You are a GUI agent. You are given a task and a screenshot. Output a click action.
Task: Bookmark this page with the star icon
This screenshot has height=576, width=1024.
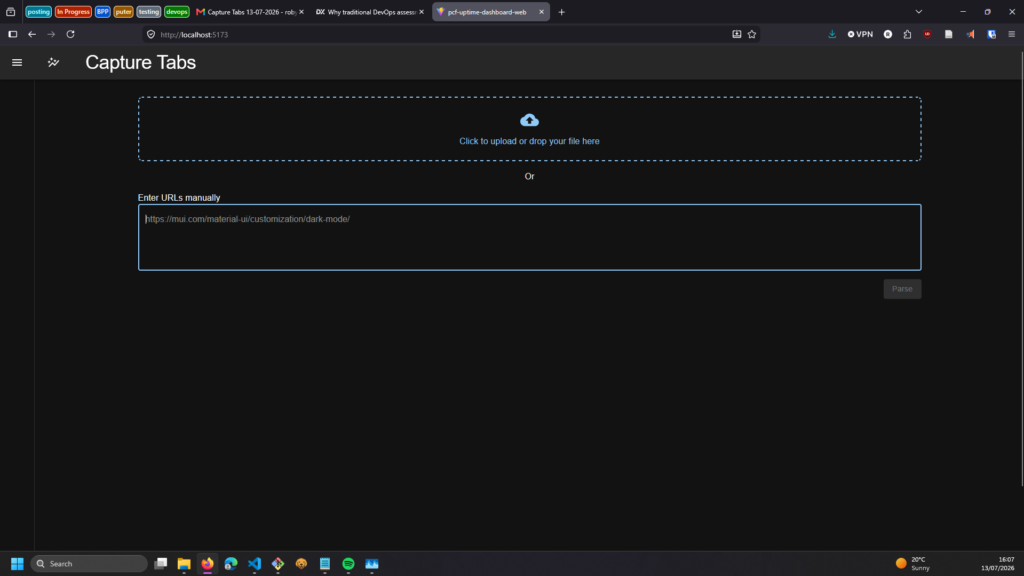pyautogui.click(x=752, y=35)
